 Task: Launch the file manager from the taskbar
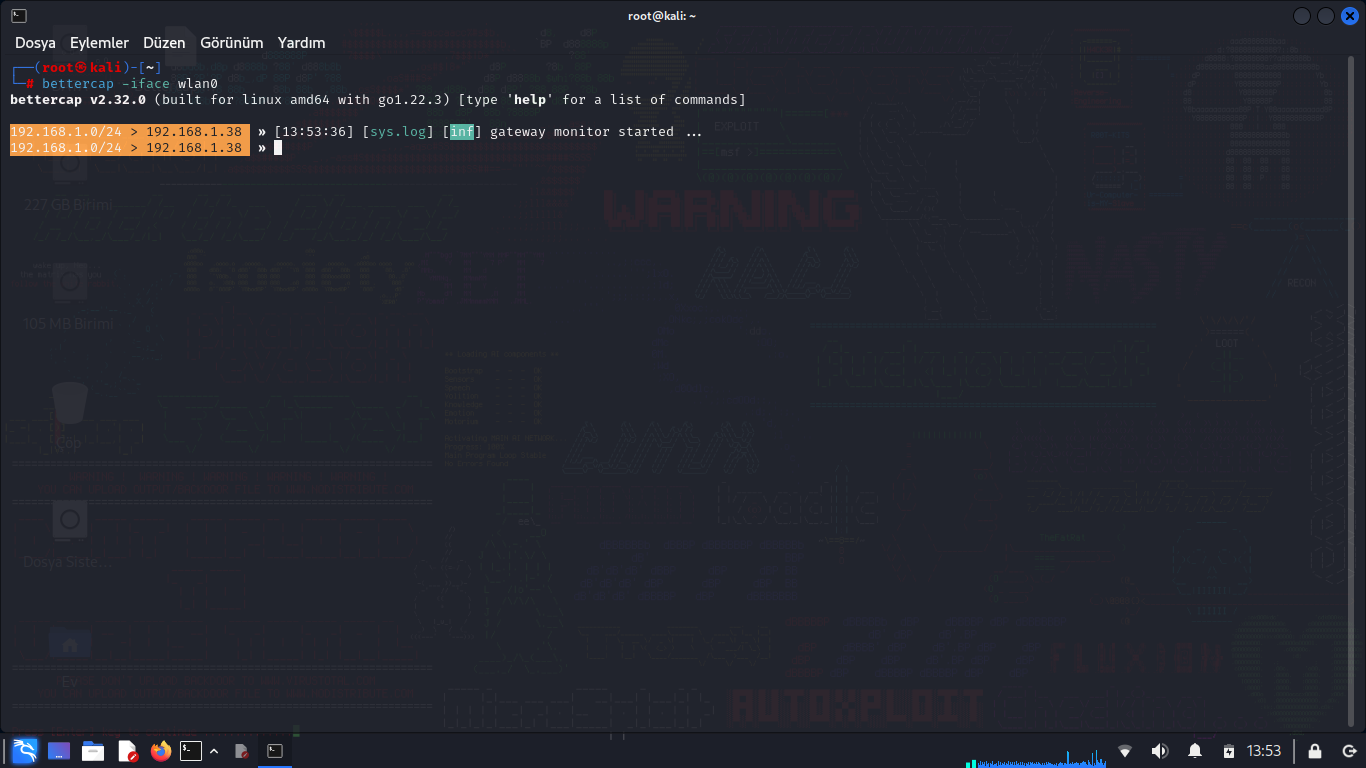click(x=93, y=751)
